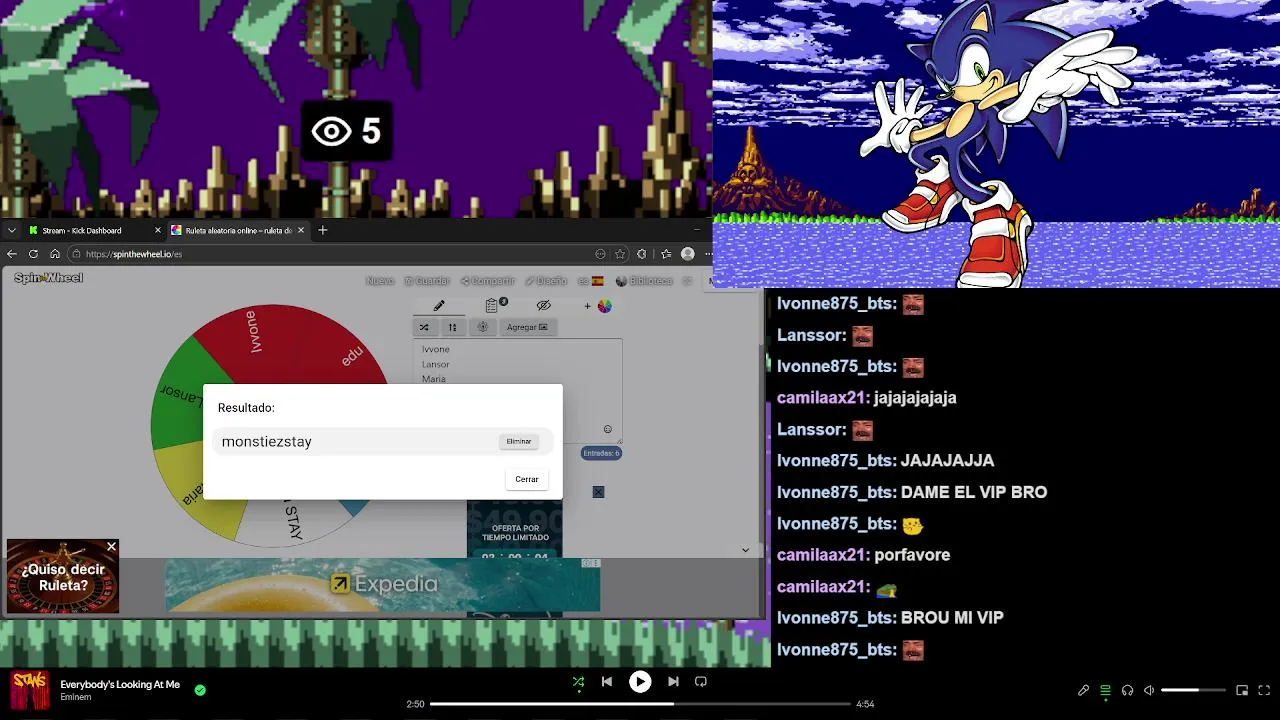Open Biblioteca in wheel menu
Viewport: 1280px width, 720px height.
644,281
